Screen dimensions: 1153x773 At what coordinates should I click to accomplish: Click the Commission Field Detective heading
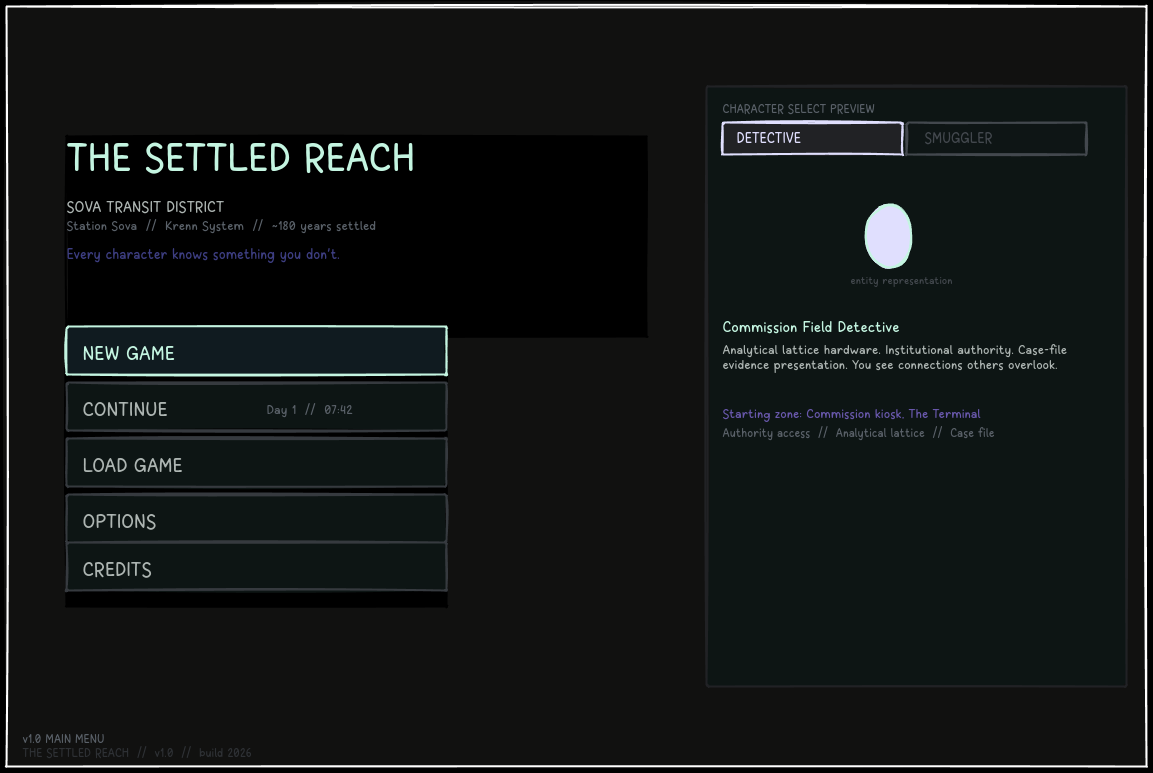[810, 327]
